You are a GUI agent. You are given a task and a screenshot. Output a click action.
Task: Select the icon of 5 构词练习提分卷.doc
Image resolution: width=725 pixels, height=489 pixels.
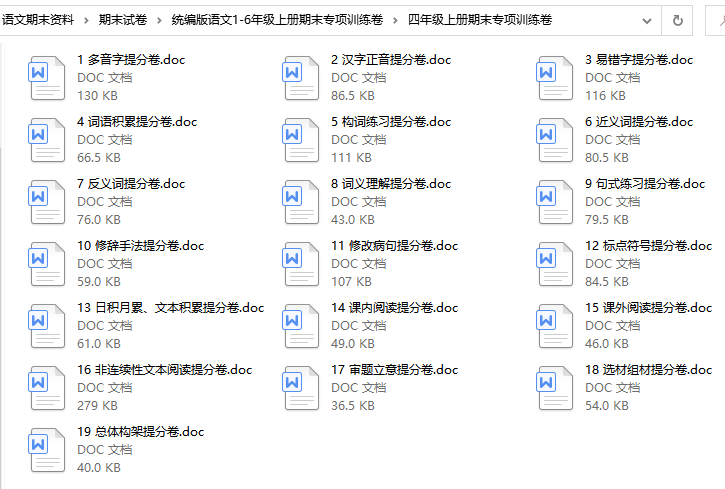coord(301,140)
